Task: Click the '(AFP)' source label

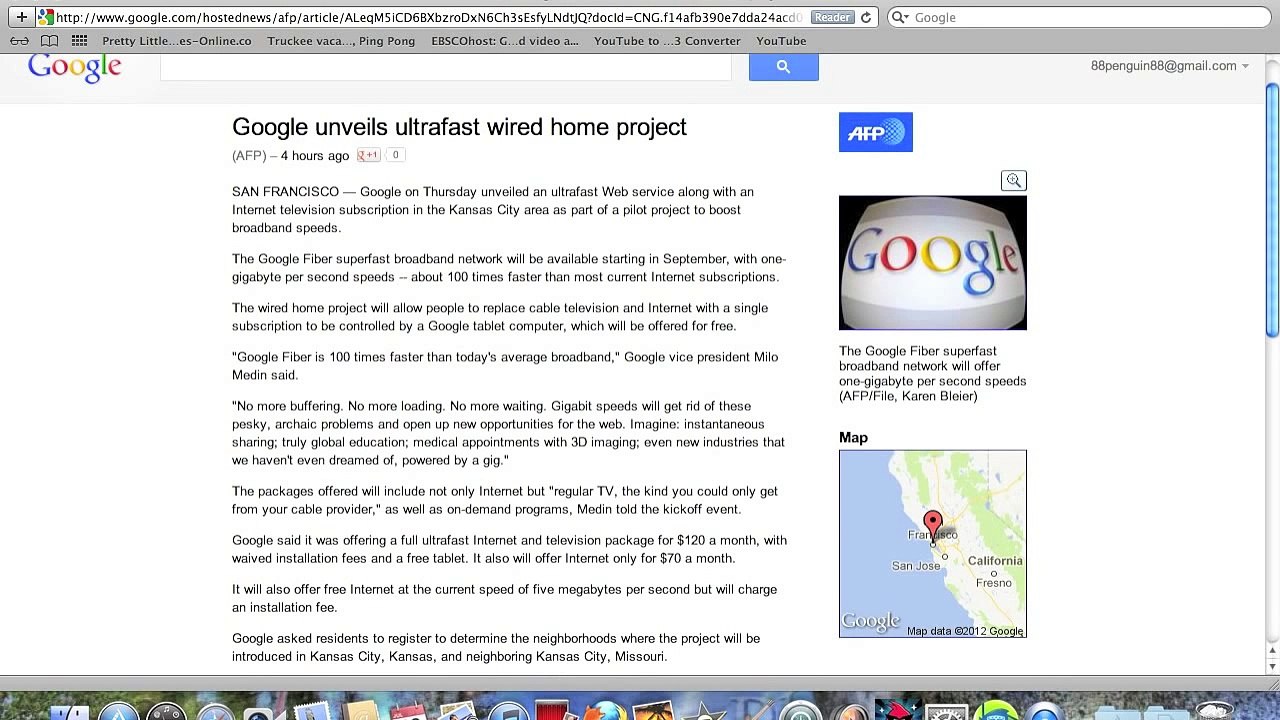Action: point(249,156)
